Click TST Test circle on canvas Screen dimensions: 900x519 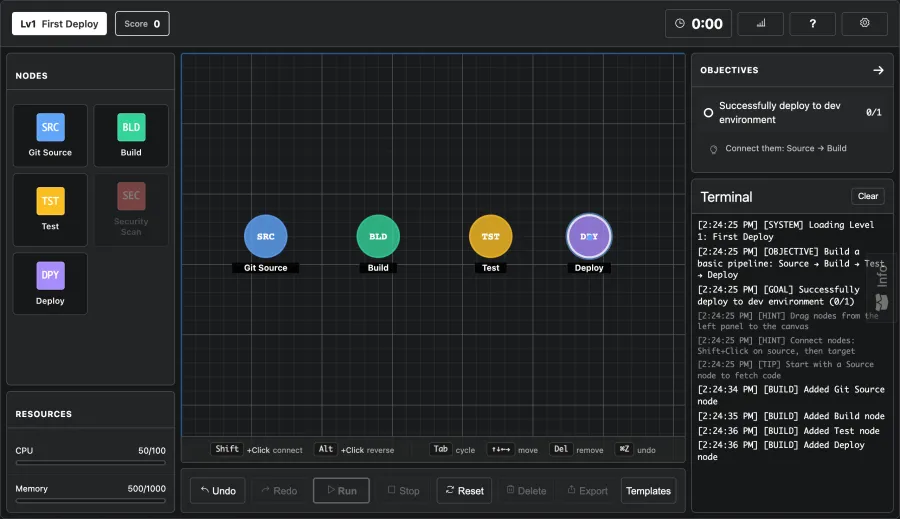(x=491, y=237)
